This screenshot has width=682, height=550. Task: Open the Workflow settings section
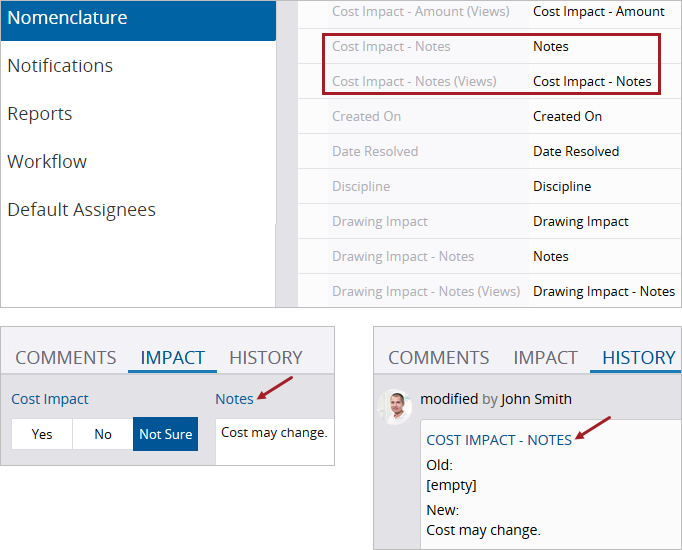click(x=47, y=162)
